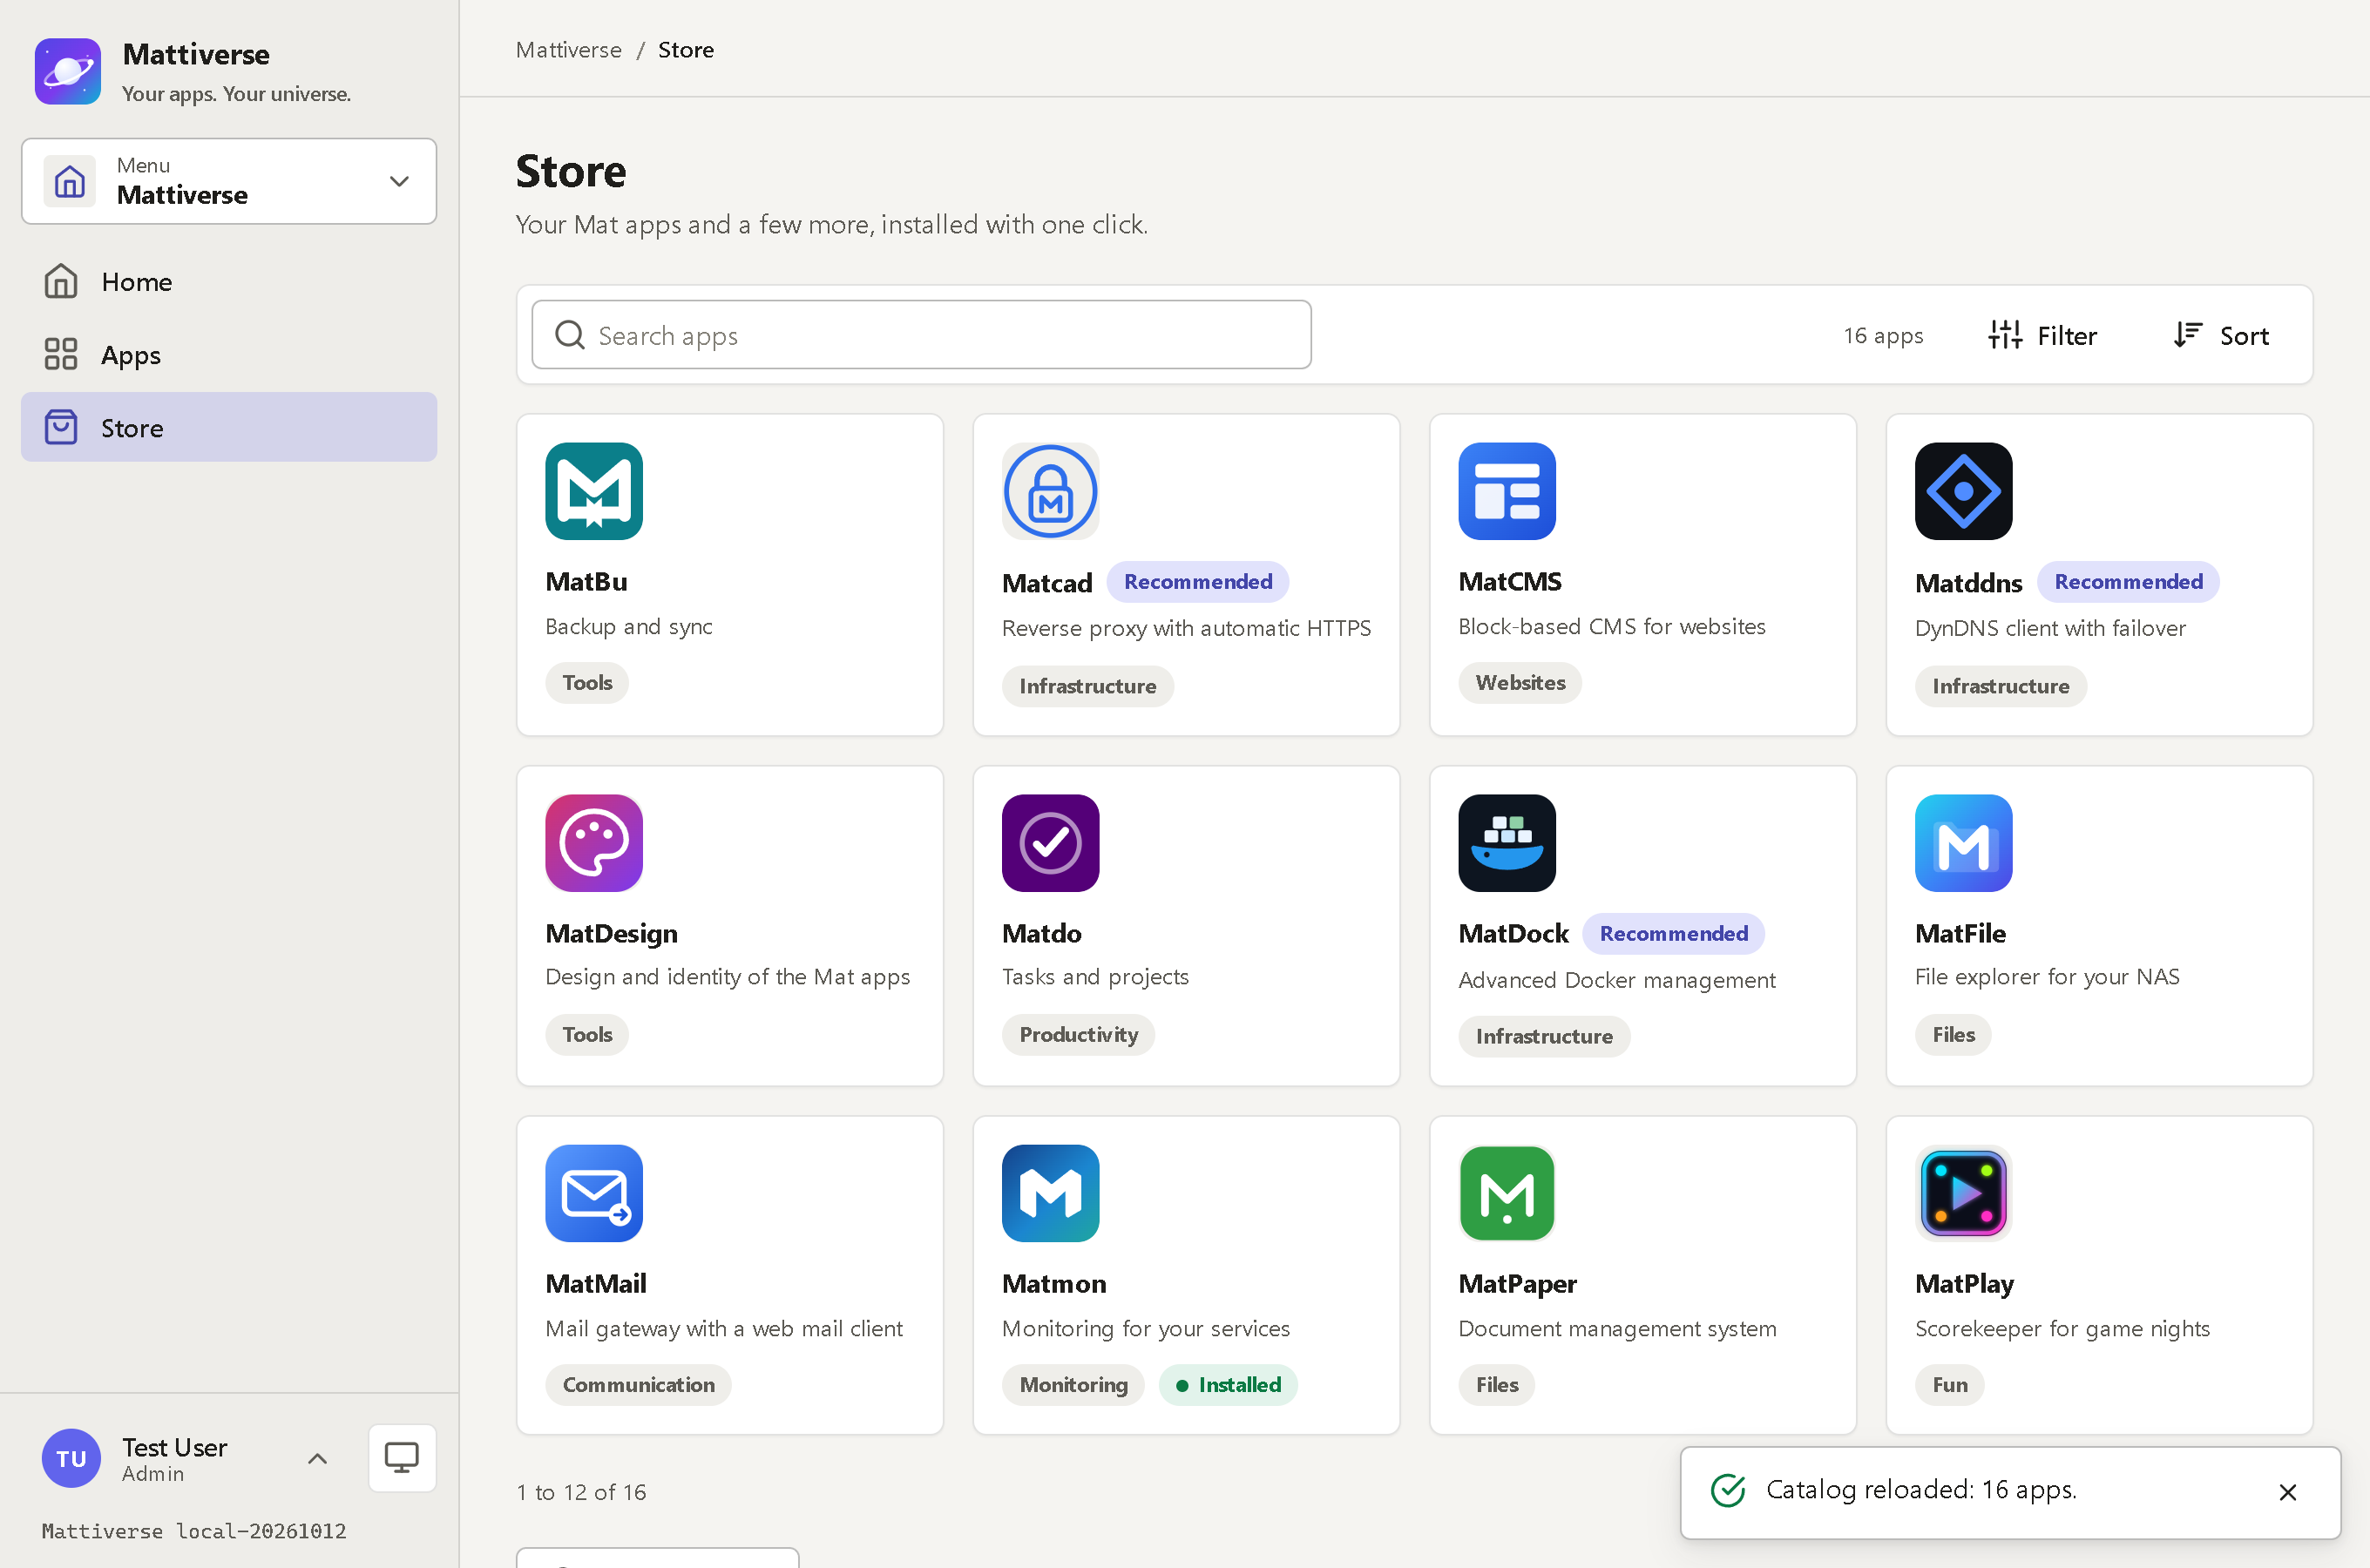Select Store in the sidebar
2370x1568 pixels.
(x=229, y=428)
